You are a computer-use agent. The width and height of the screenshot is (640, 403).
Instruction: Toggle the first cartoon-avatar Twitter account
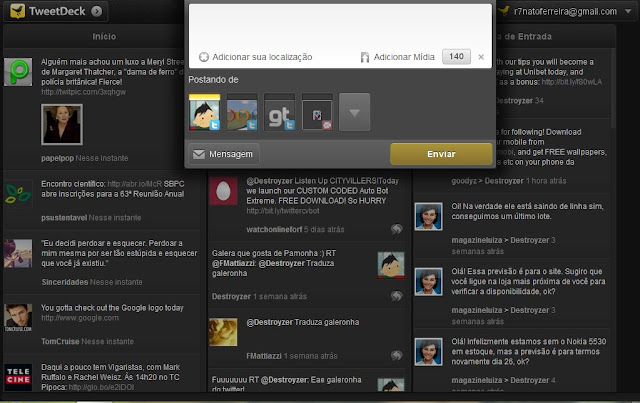204,112
